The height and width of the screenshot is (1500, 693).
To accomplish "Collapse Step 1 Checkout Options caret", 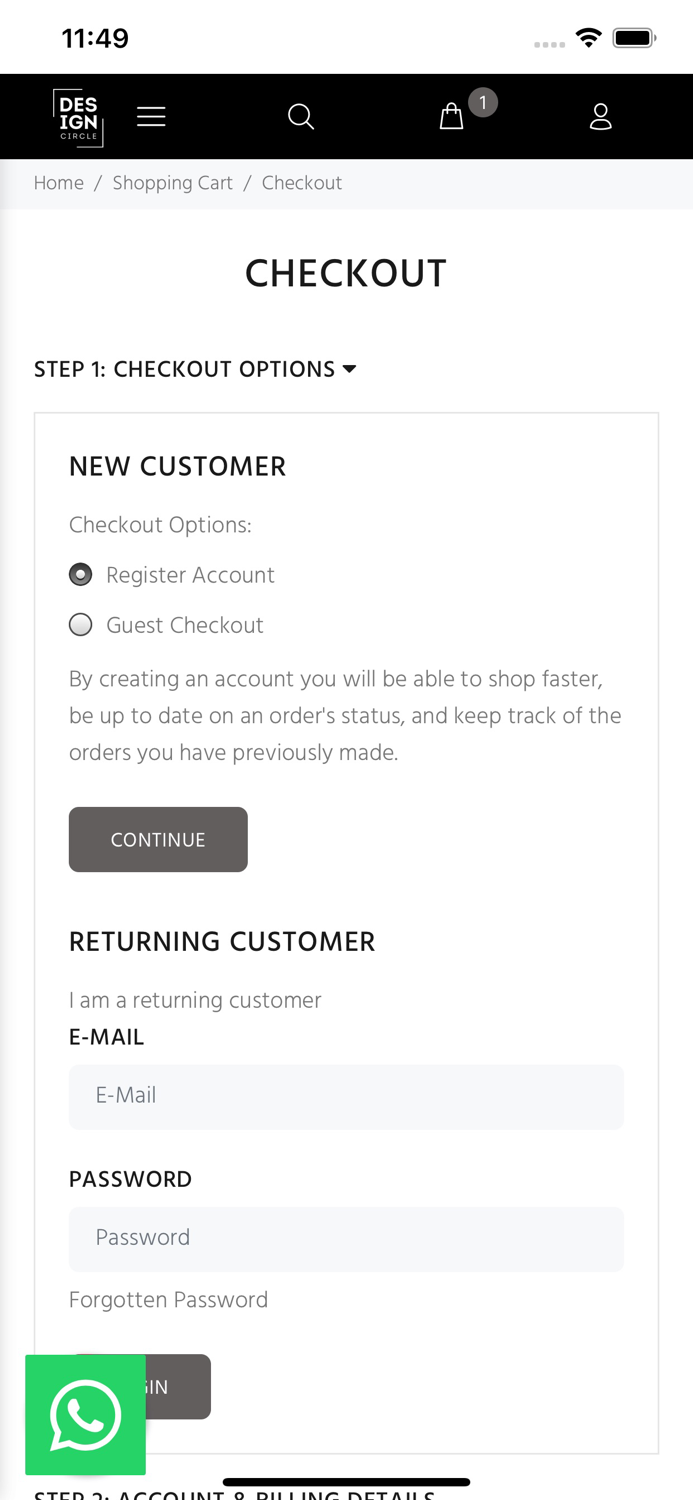I will point(349,369).
